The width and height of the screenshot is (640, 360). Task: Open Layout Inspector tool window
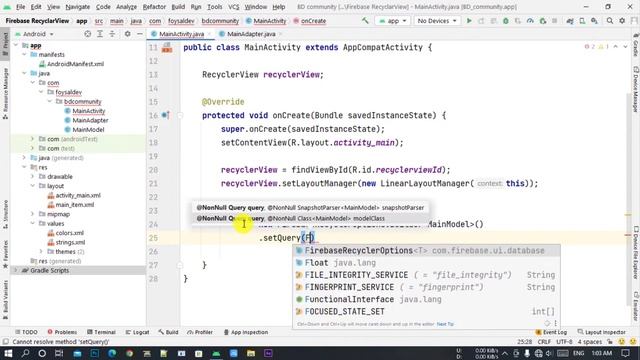pyautogui.click(x=602, y=332)
